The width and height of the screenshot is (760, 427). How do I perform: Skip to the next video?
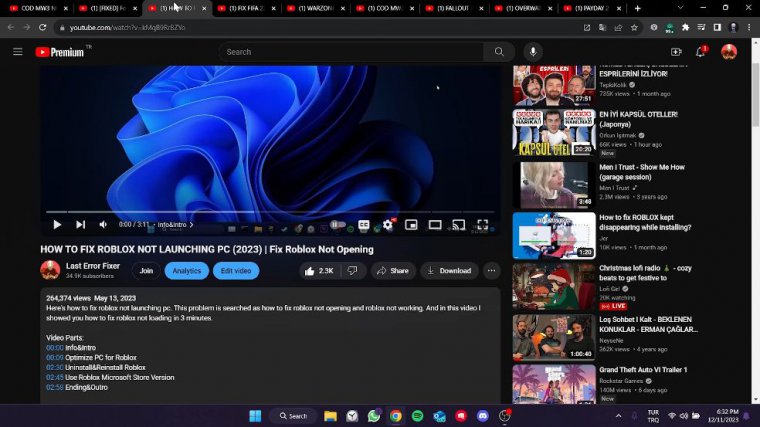(80, 225)
